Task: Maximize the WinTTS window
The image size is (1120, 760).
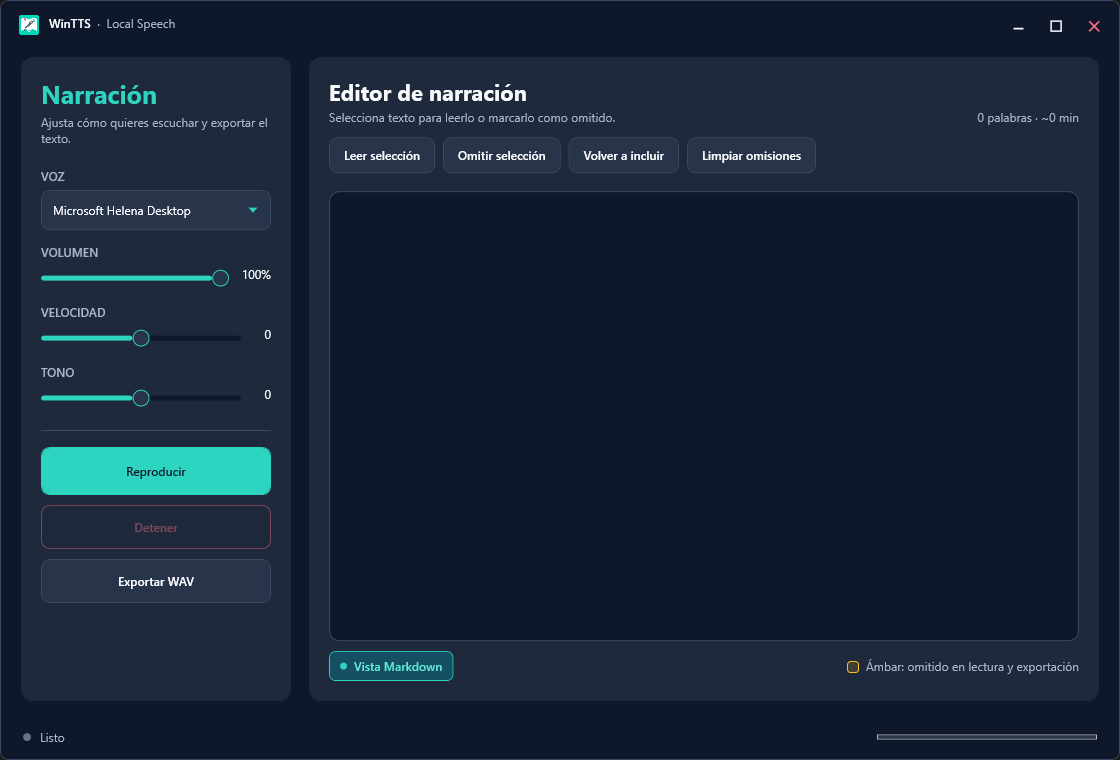Action: click(1056, 26)
